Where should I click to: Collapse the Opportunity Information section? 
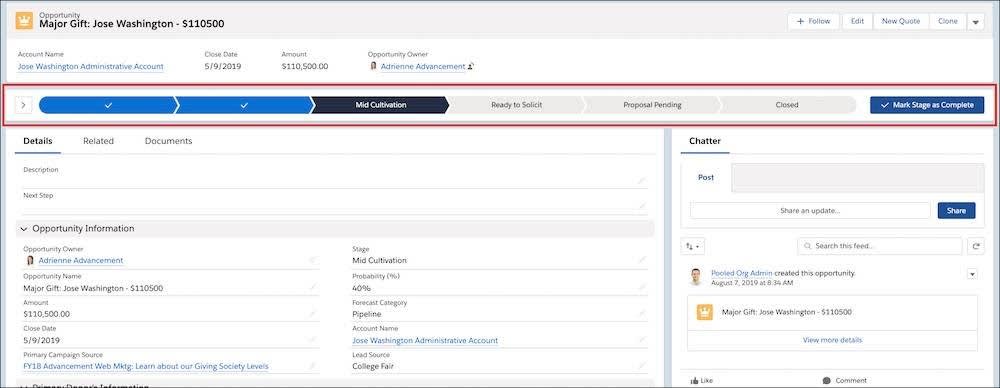[x=24, y=228]
